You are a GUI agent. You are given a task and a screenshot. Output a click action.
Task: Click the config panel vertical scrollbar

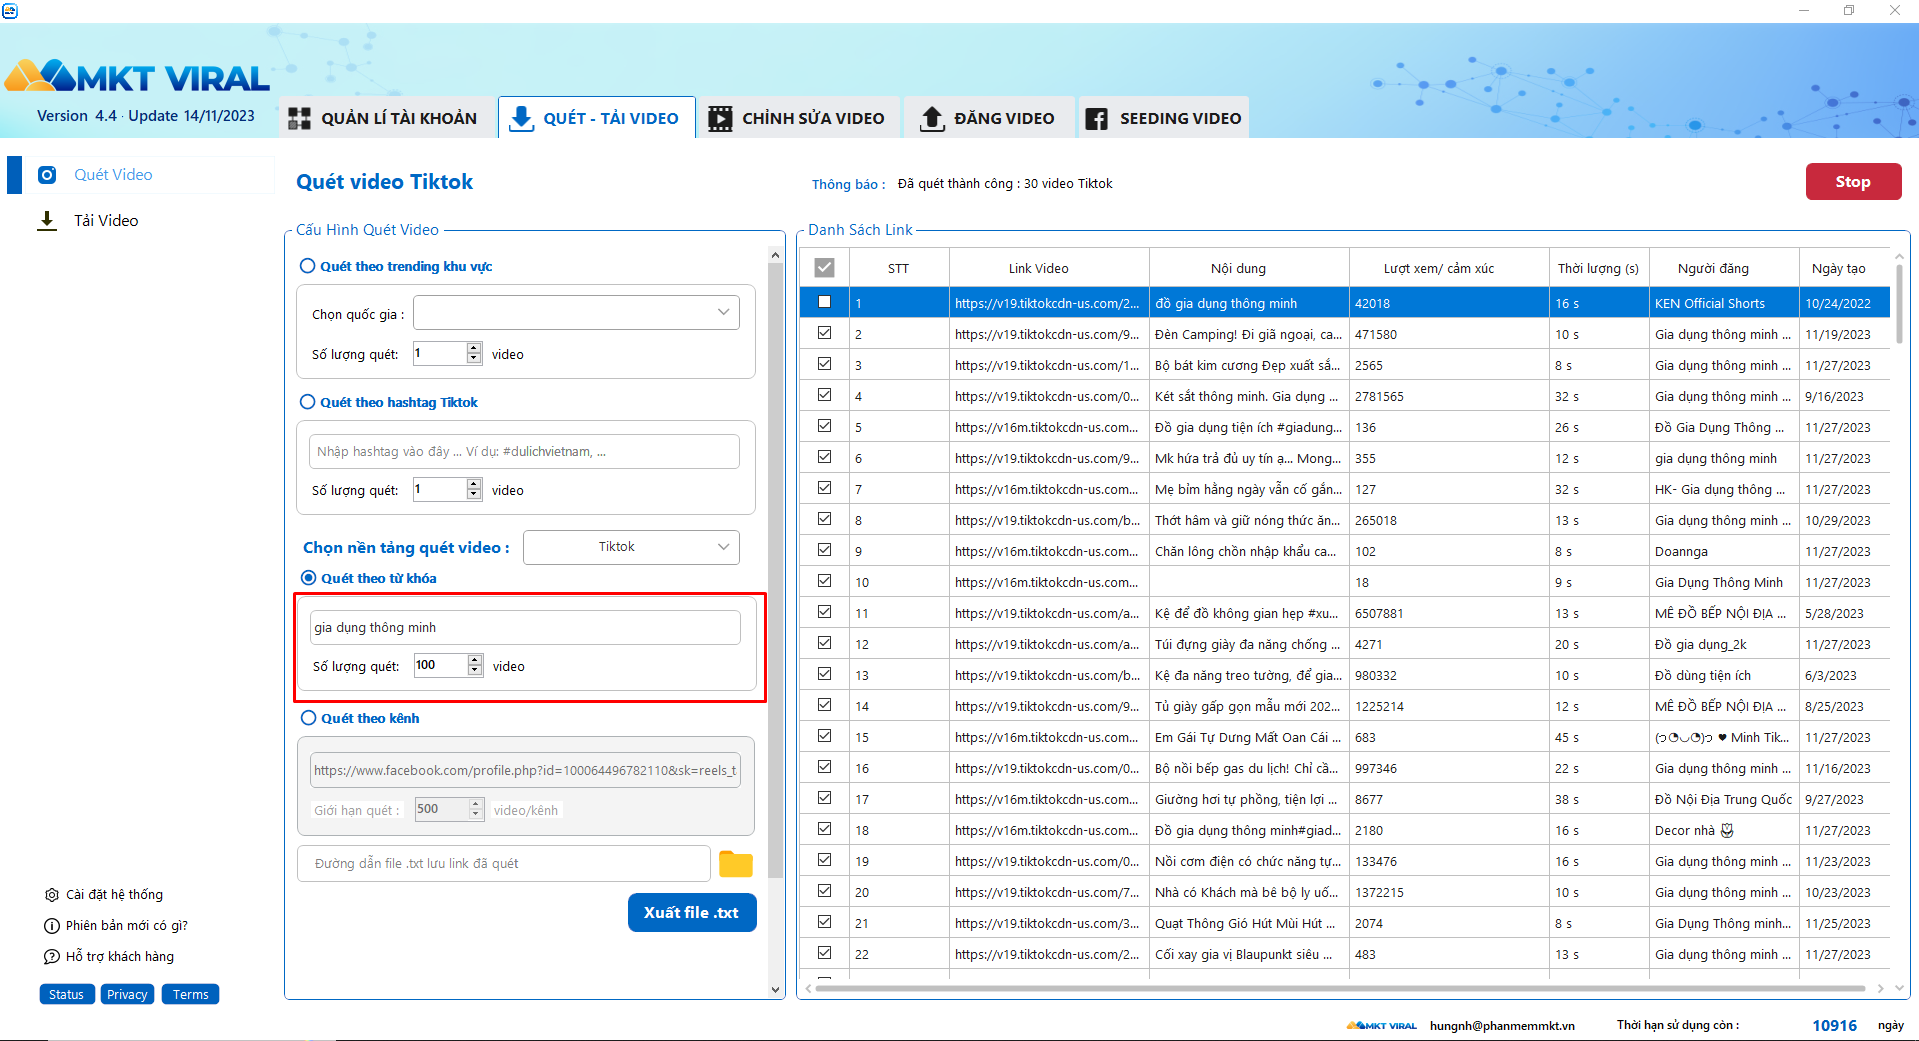pyautogui.click(x=775, y=570)
